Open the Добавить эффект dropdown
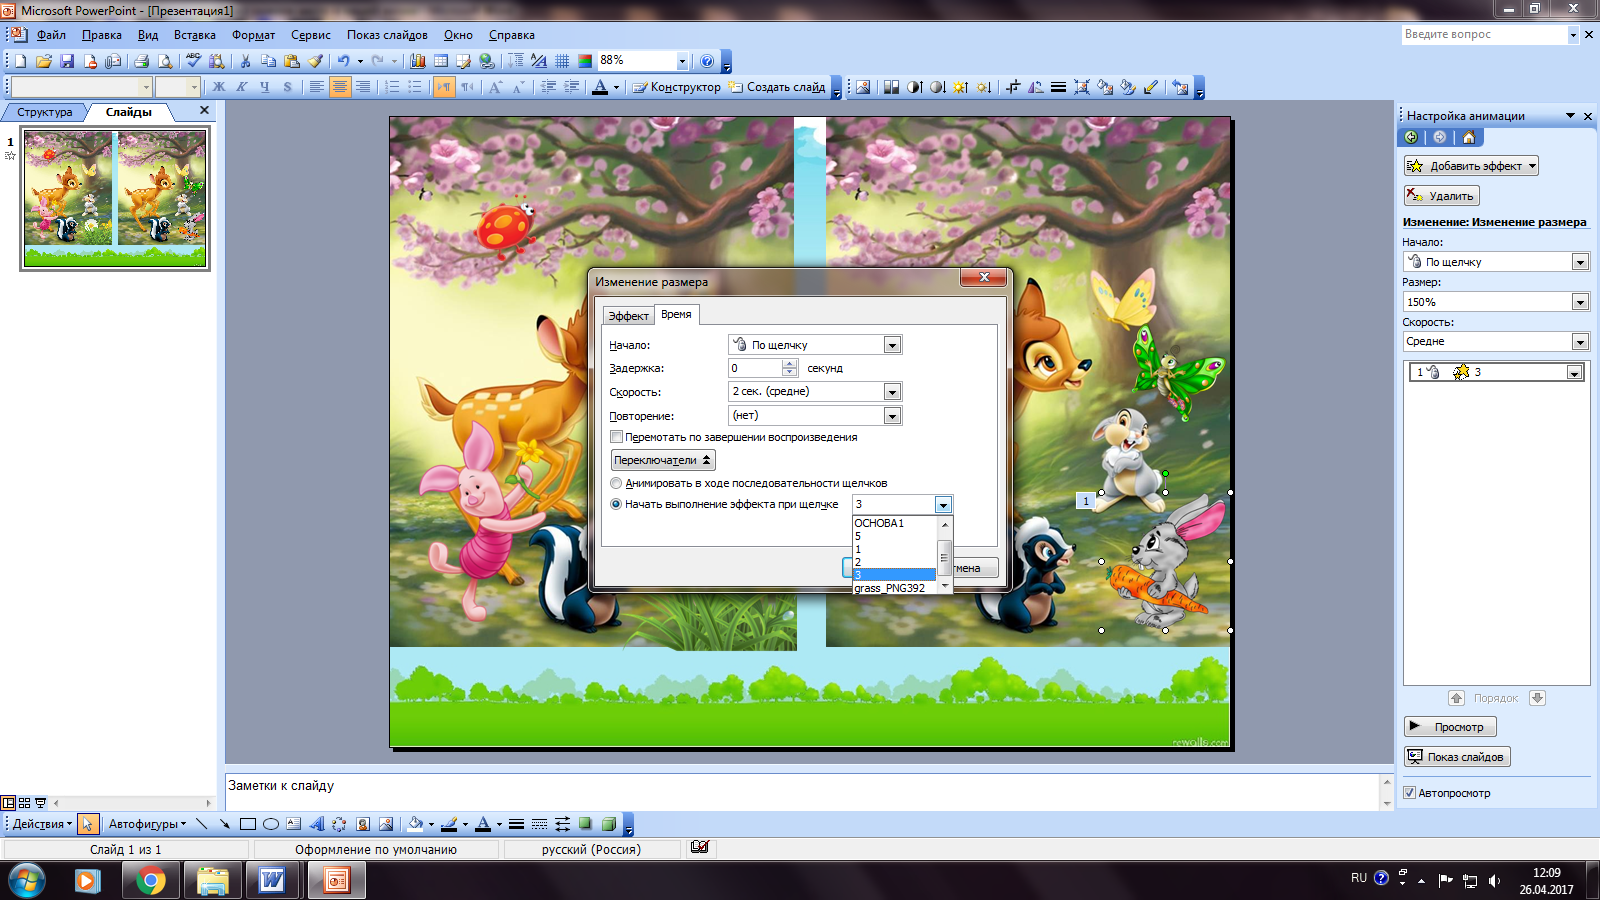 coord(1471,166)
